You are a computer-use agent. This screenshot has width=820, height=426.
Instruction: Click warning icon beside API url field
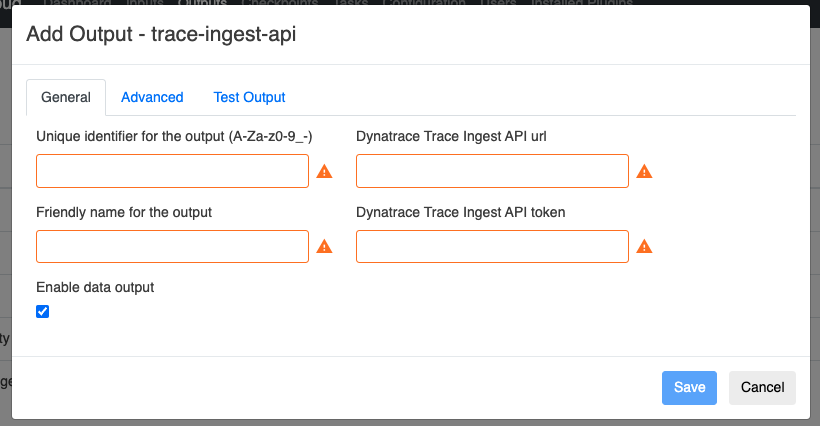coord(644,172)
